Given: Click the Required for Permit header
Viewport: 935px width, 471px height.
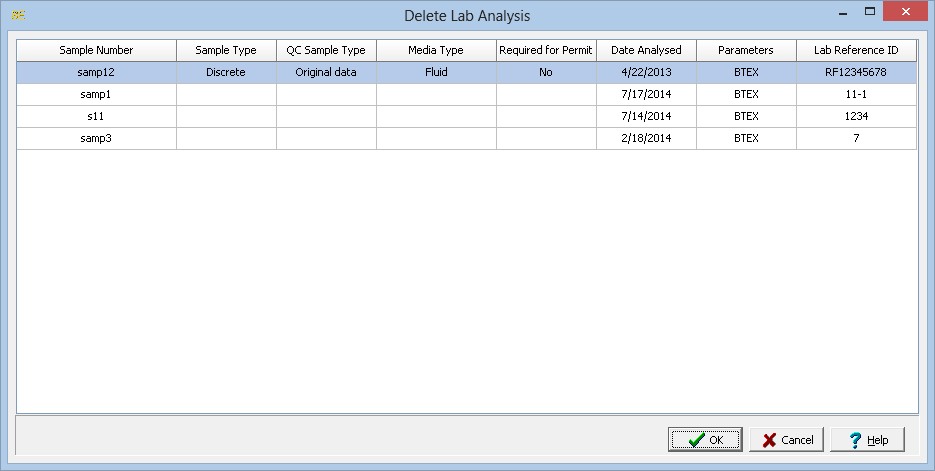Looking at the screenshot, I should pyautogui.click(x=546, y=50).
